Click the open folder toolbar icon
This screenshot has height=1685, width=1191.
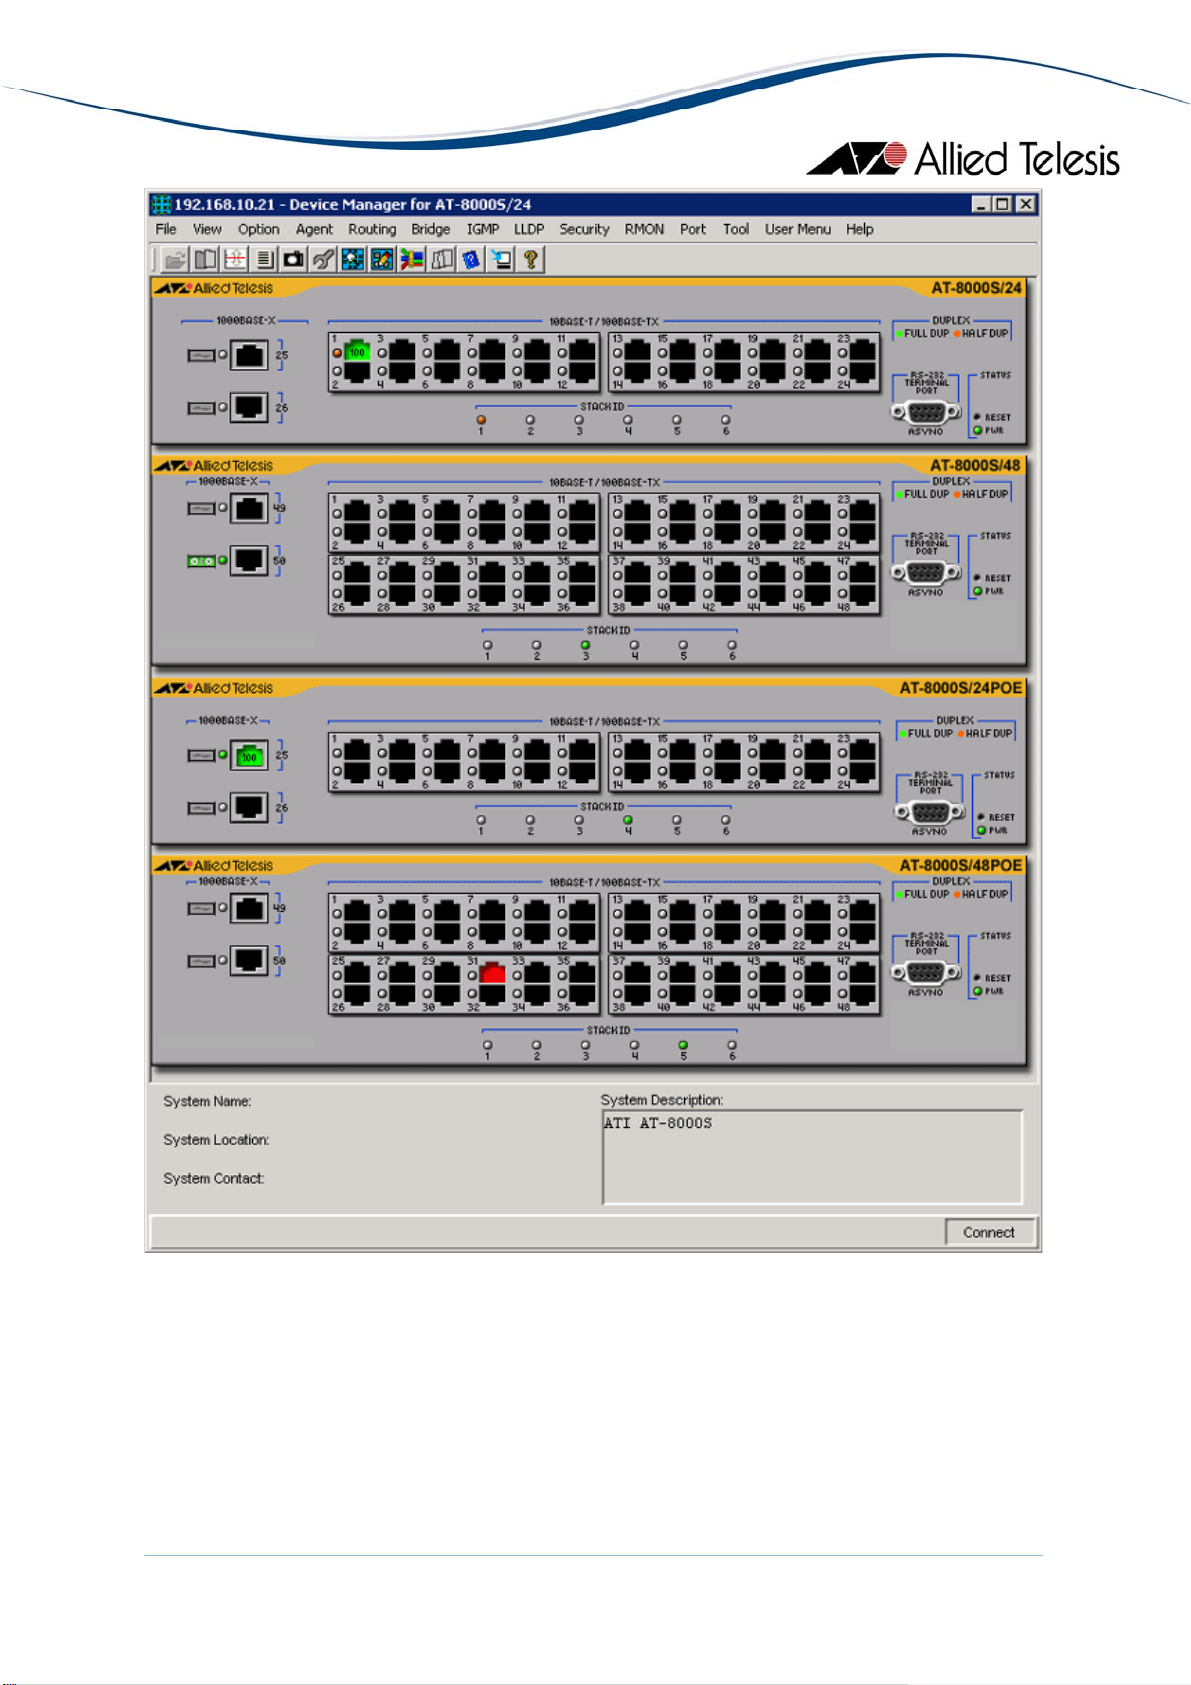coord(176,260)
